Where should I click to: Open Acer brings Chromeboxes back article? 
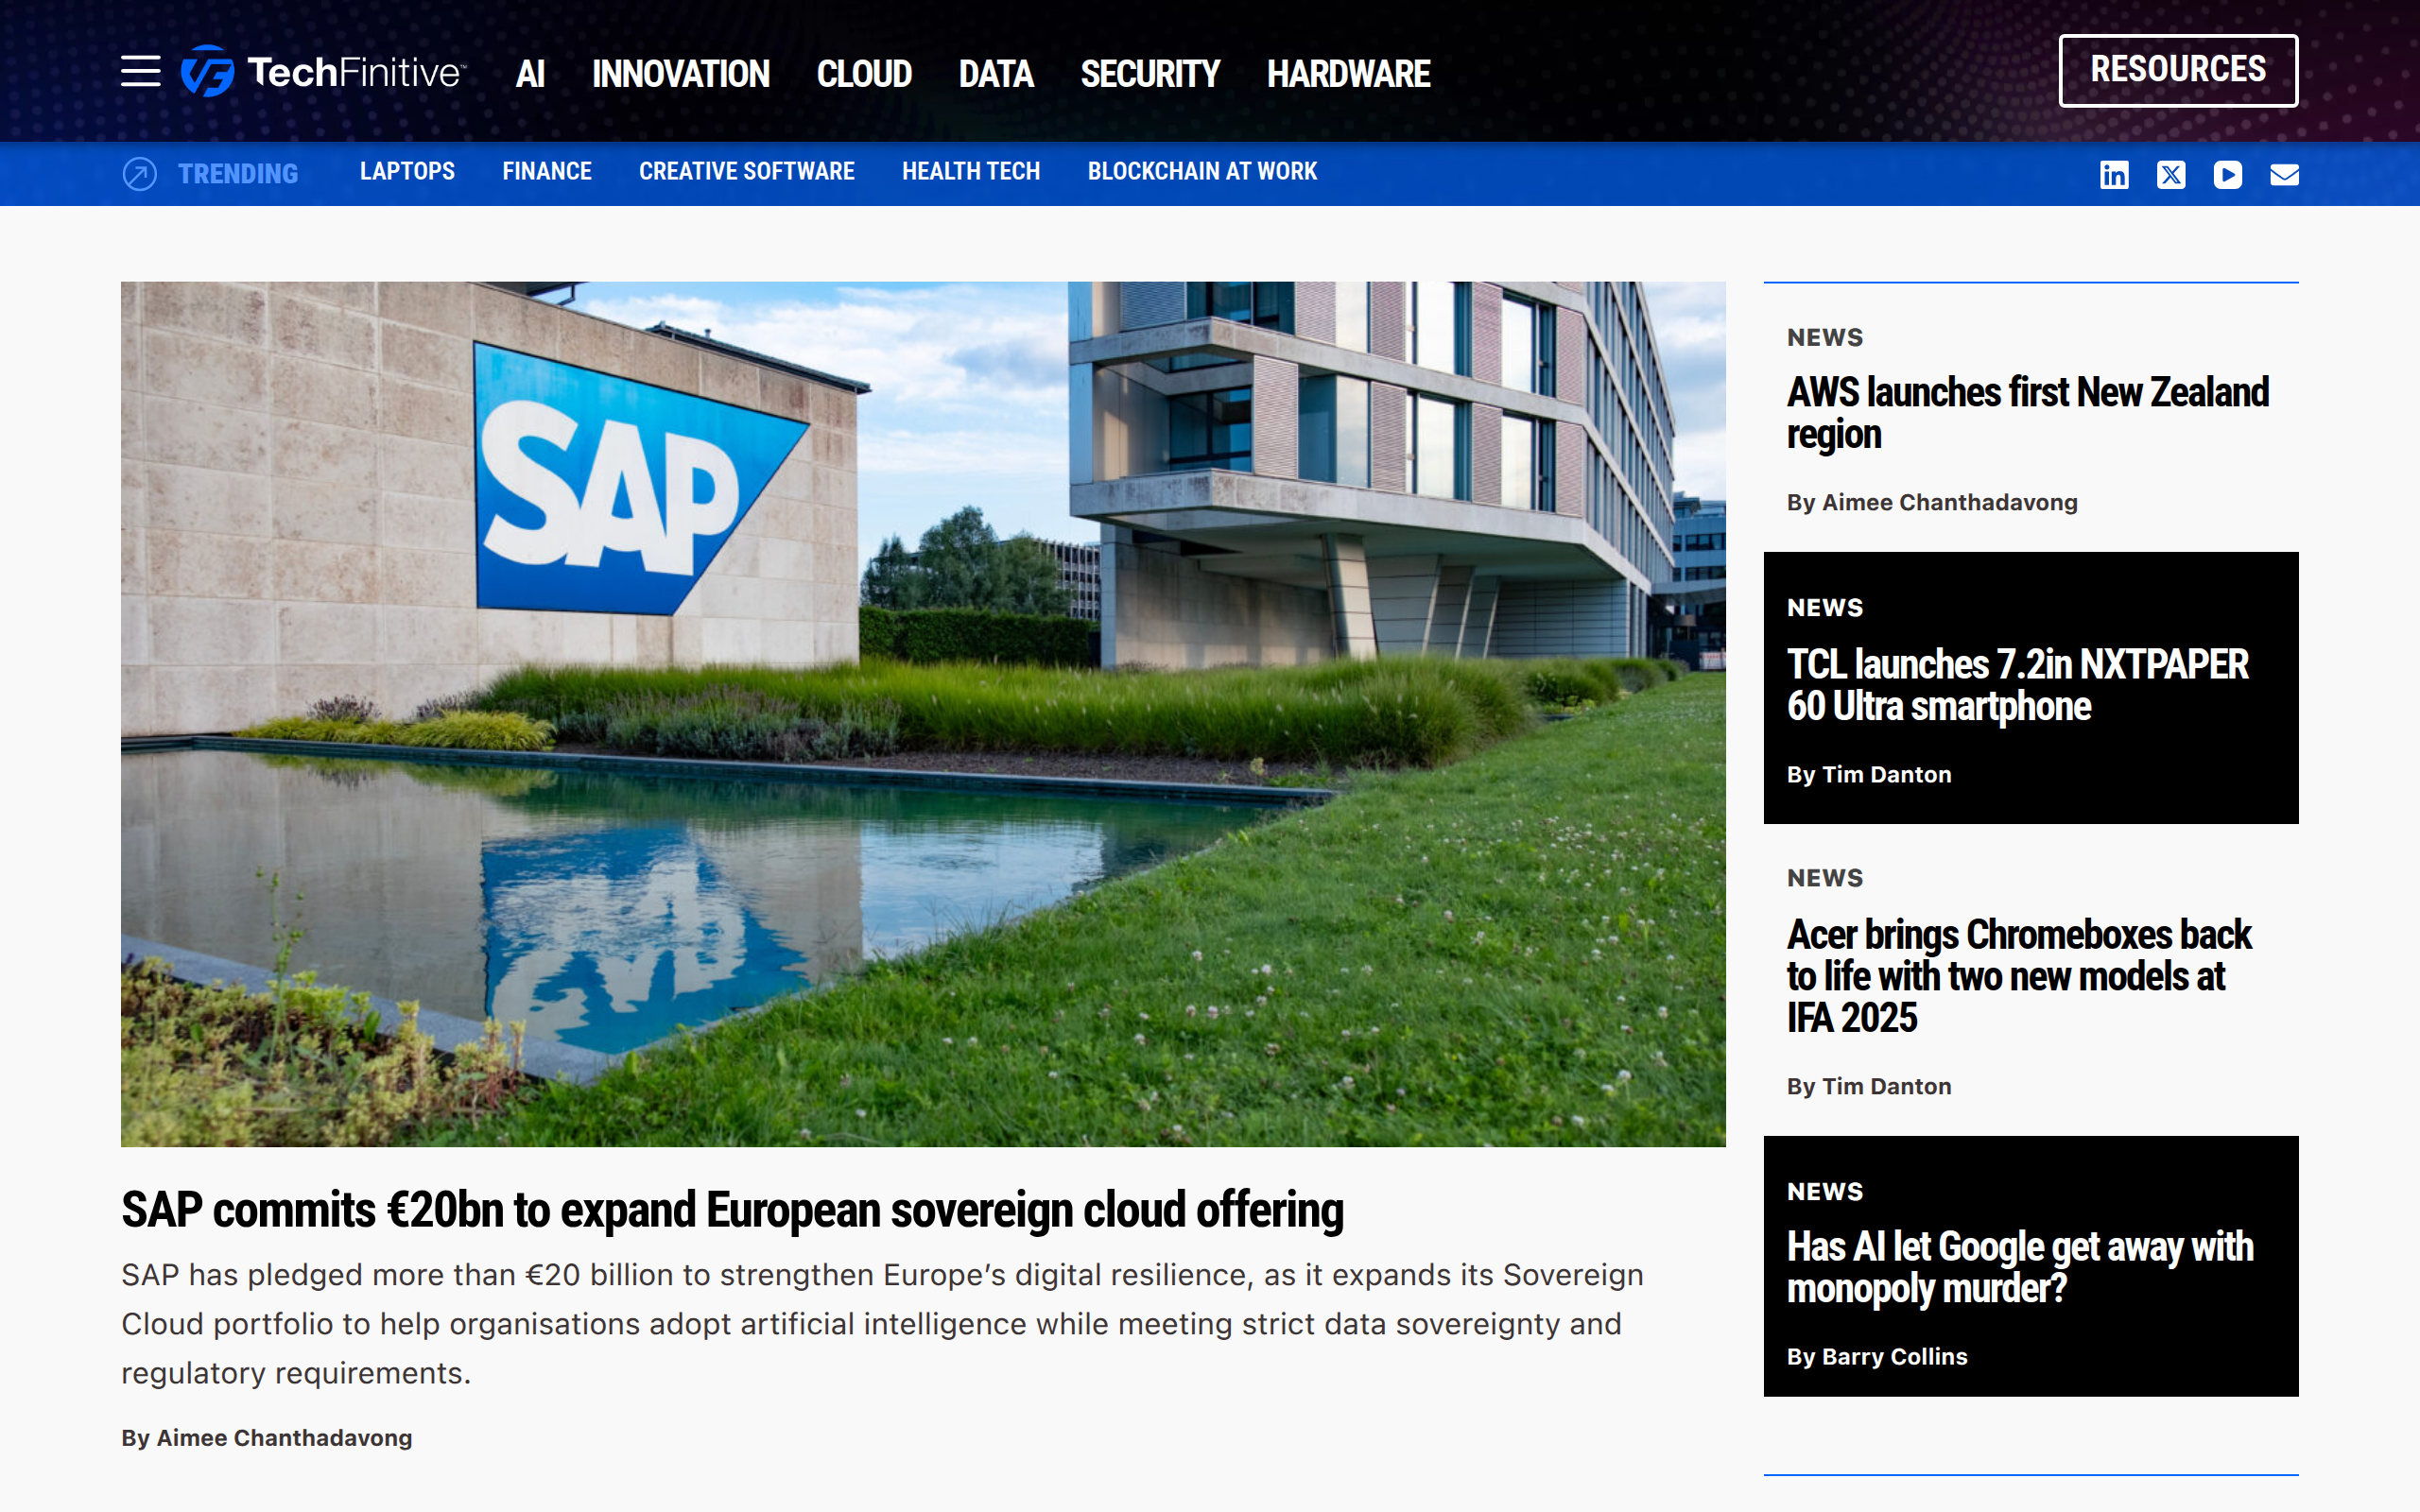(2019, 976)
